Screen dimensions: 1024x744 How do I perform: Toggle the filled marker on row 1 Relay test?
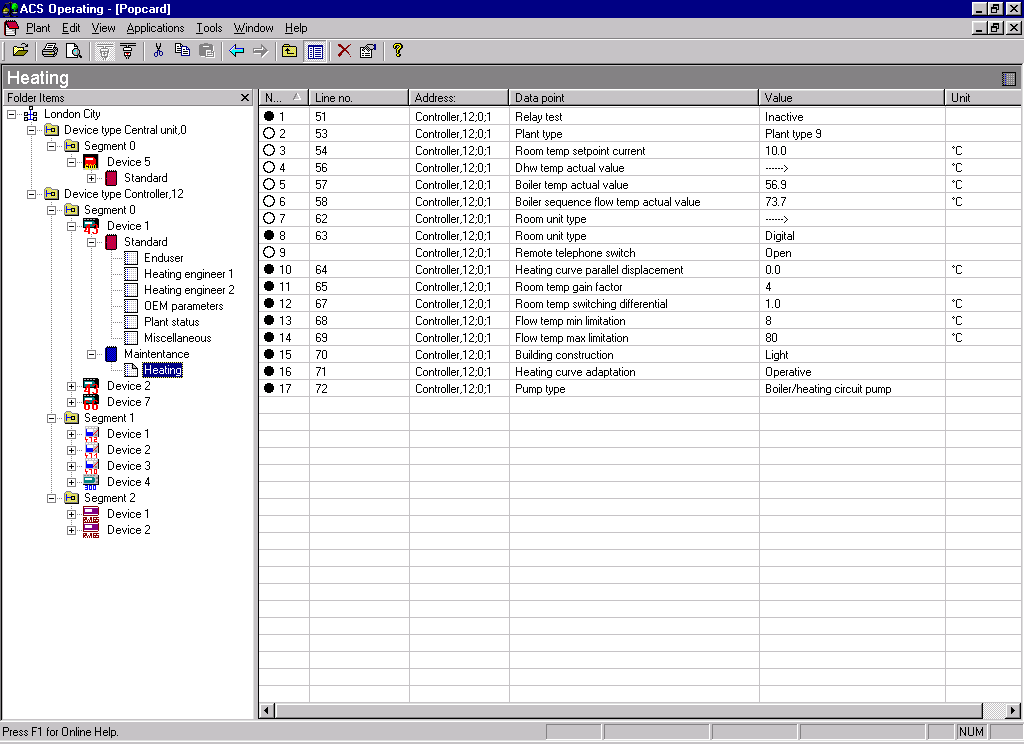[x=268, y=116]
